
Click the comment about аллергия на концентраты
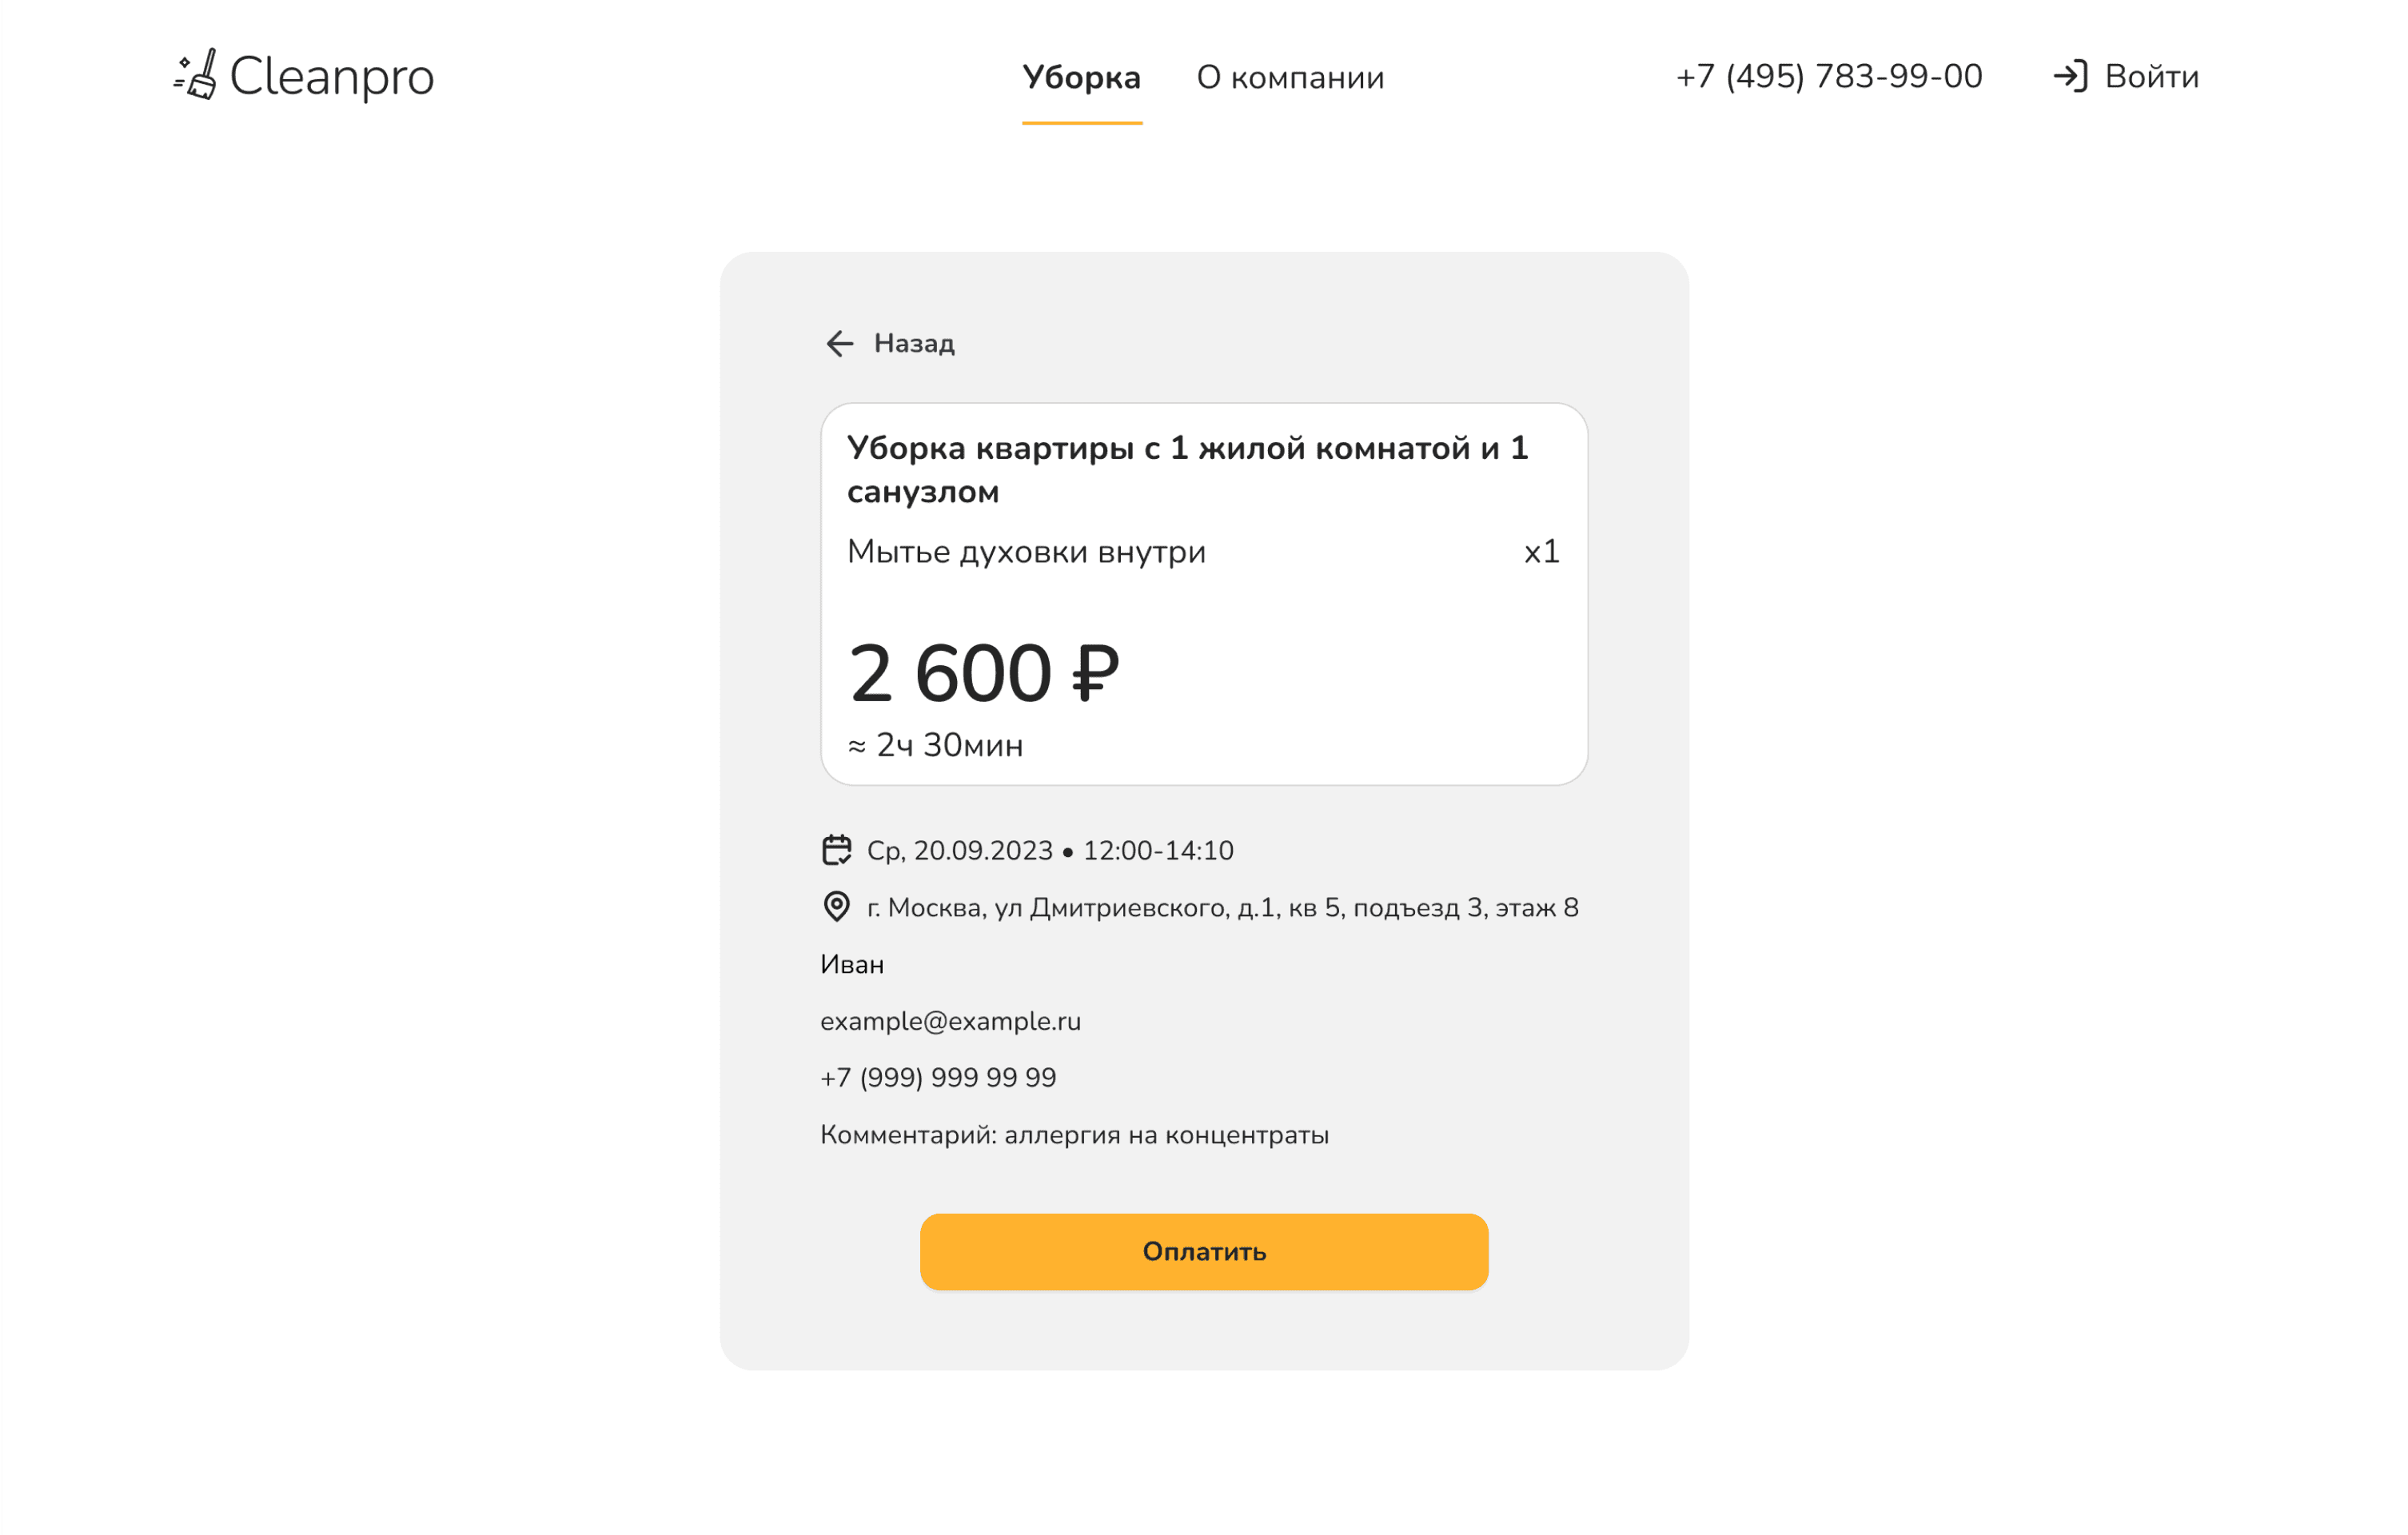[1074, 1135]
